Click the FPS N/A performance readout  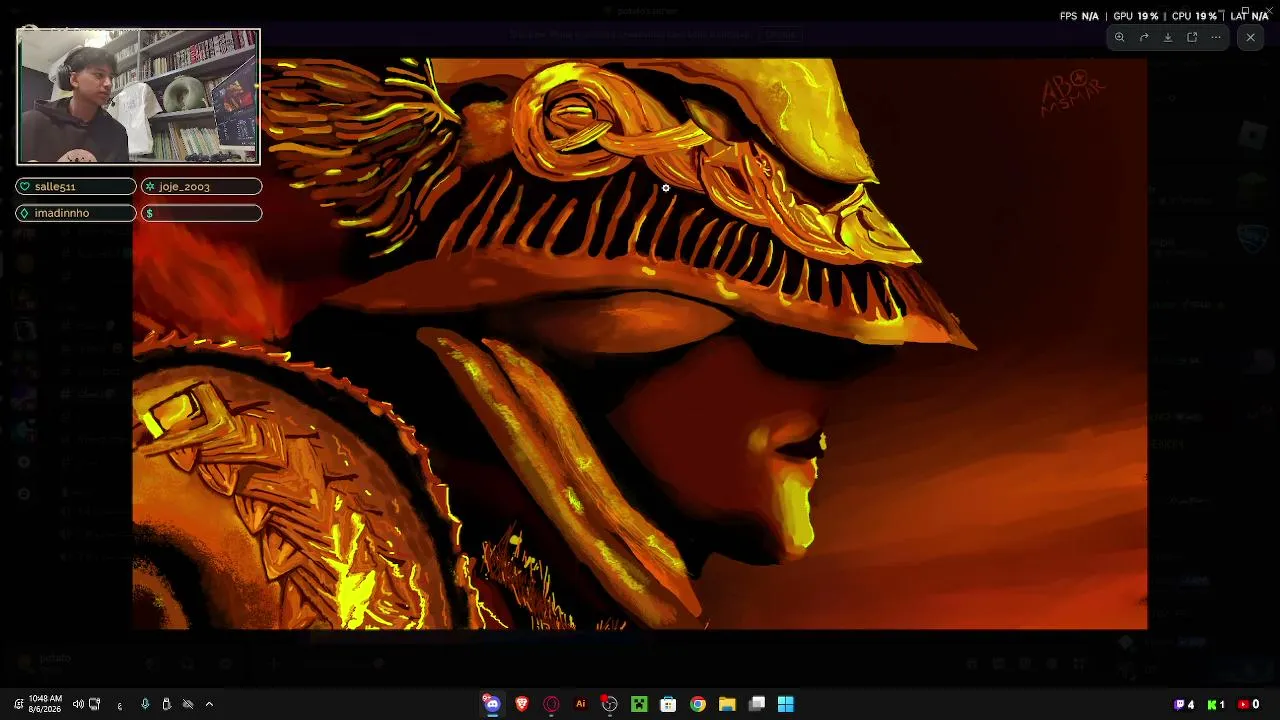pos(1079,16)
